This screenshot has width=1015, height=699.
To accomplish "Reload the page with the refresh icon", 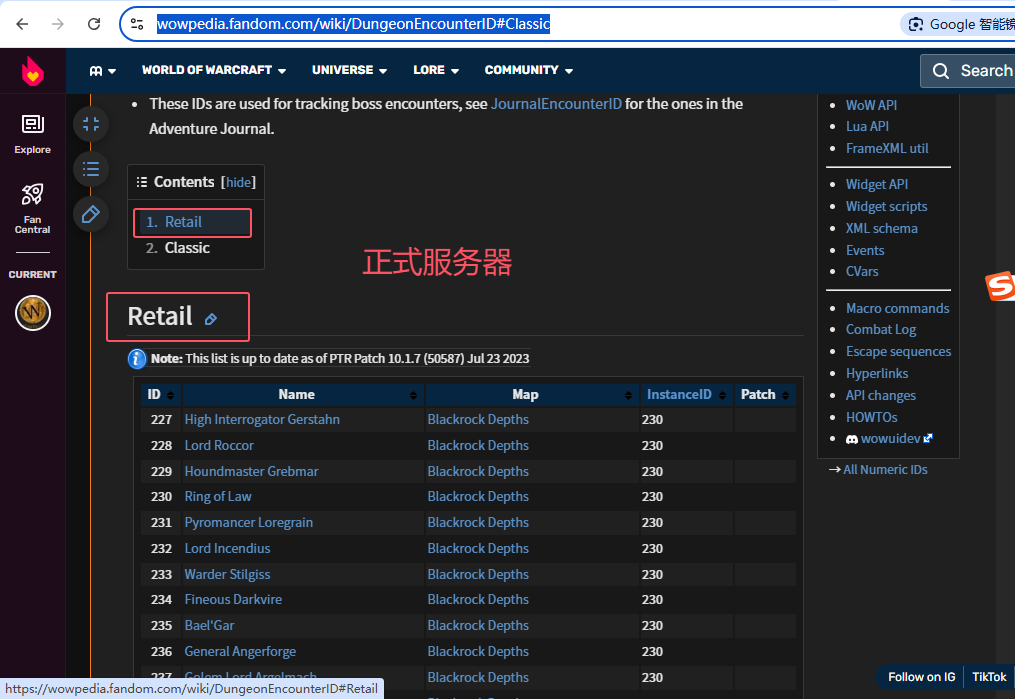I will pyautogui.click(x=94, y=24).
